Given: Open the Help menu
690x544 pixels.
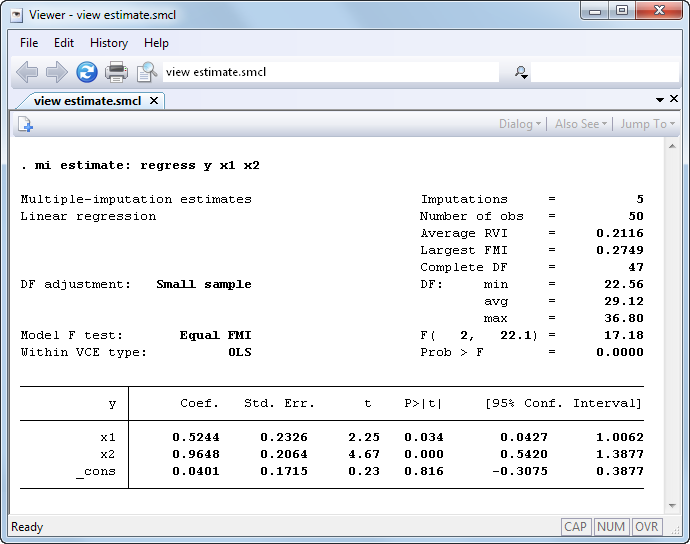Looking at the screenshot, I should coord(156,43).
